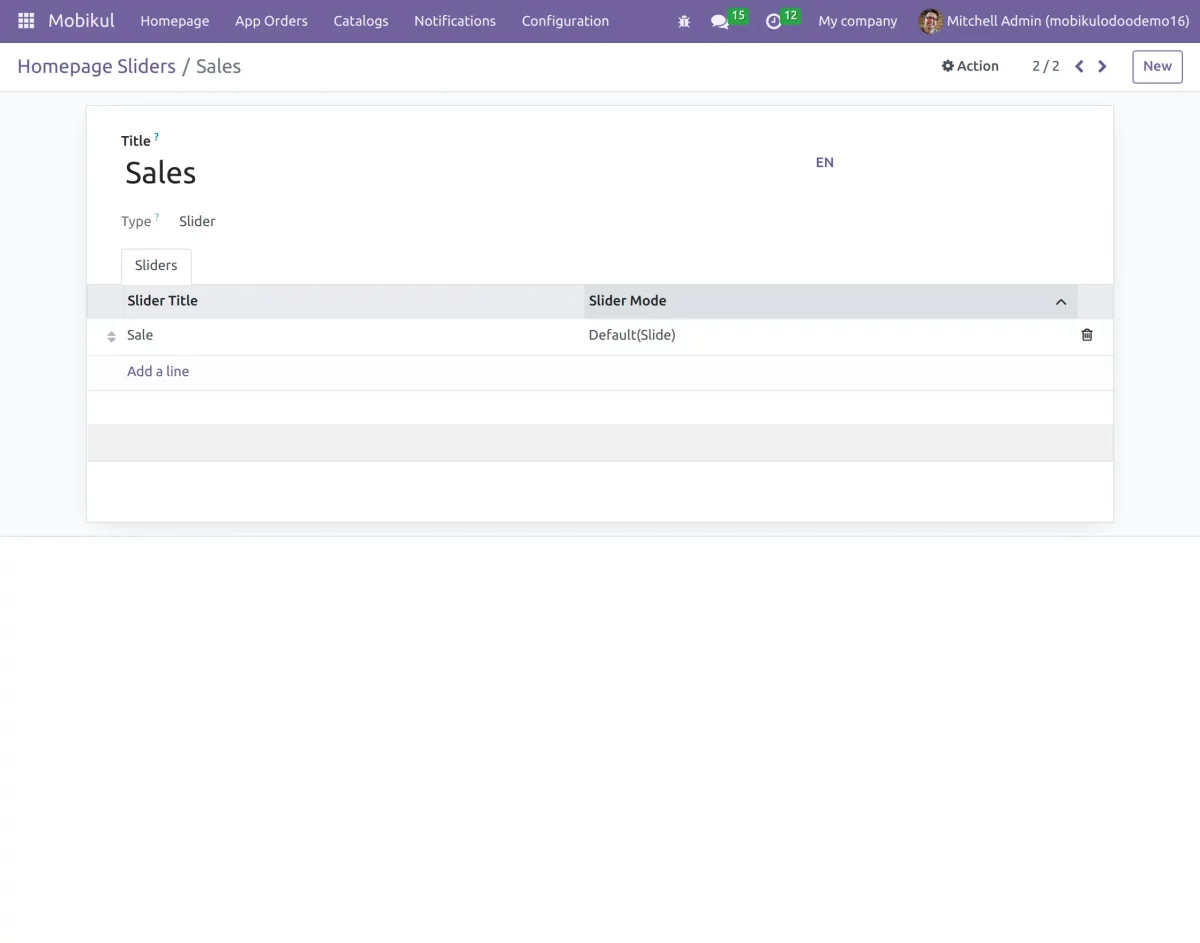The height and width of the screenshot is (943, 1200).
Task: Open the Catalogs menu
Action: [x=360, y=20]
